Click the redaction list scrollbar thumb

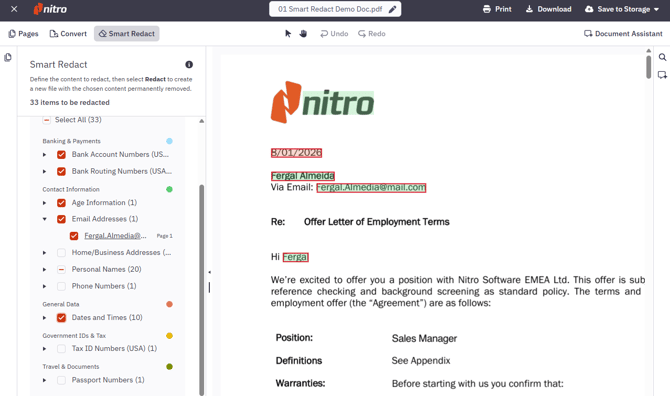201,290
